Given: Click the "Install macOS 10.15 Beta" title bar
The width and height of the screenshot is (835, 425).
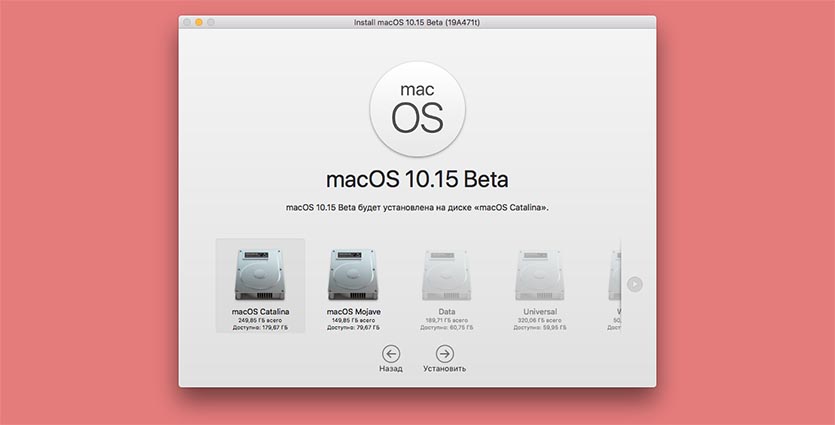Looking at the screenshot, I should (x=417, y=22).
